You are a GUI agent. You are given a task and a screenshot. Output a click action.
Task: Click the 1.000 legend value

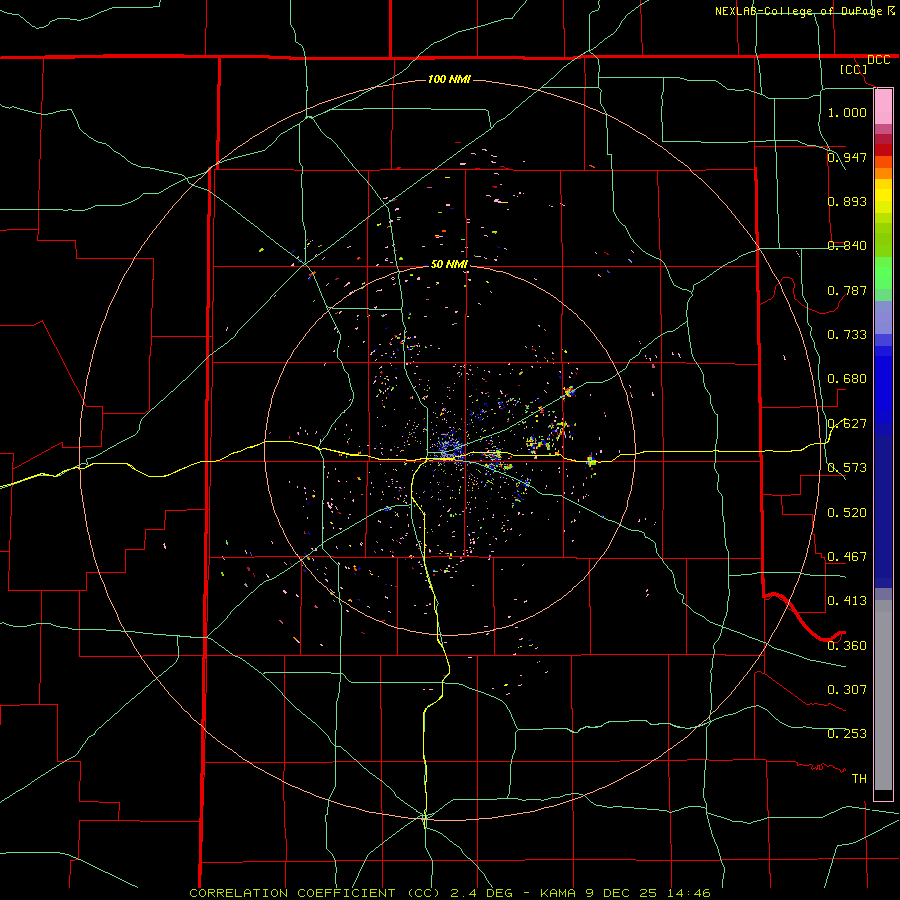[x=847, y=112]
